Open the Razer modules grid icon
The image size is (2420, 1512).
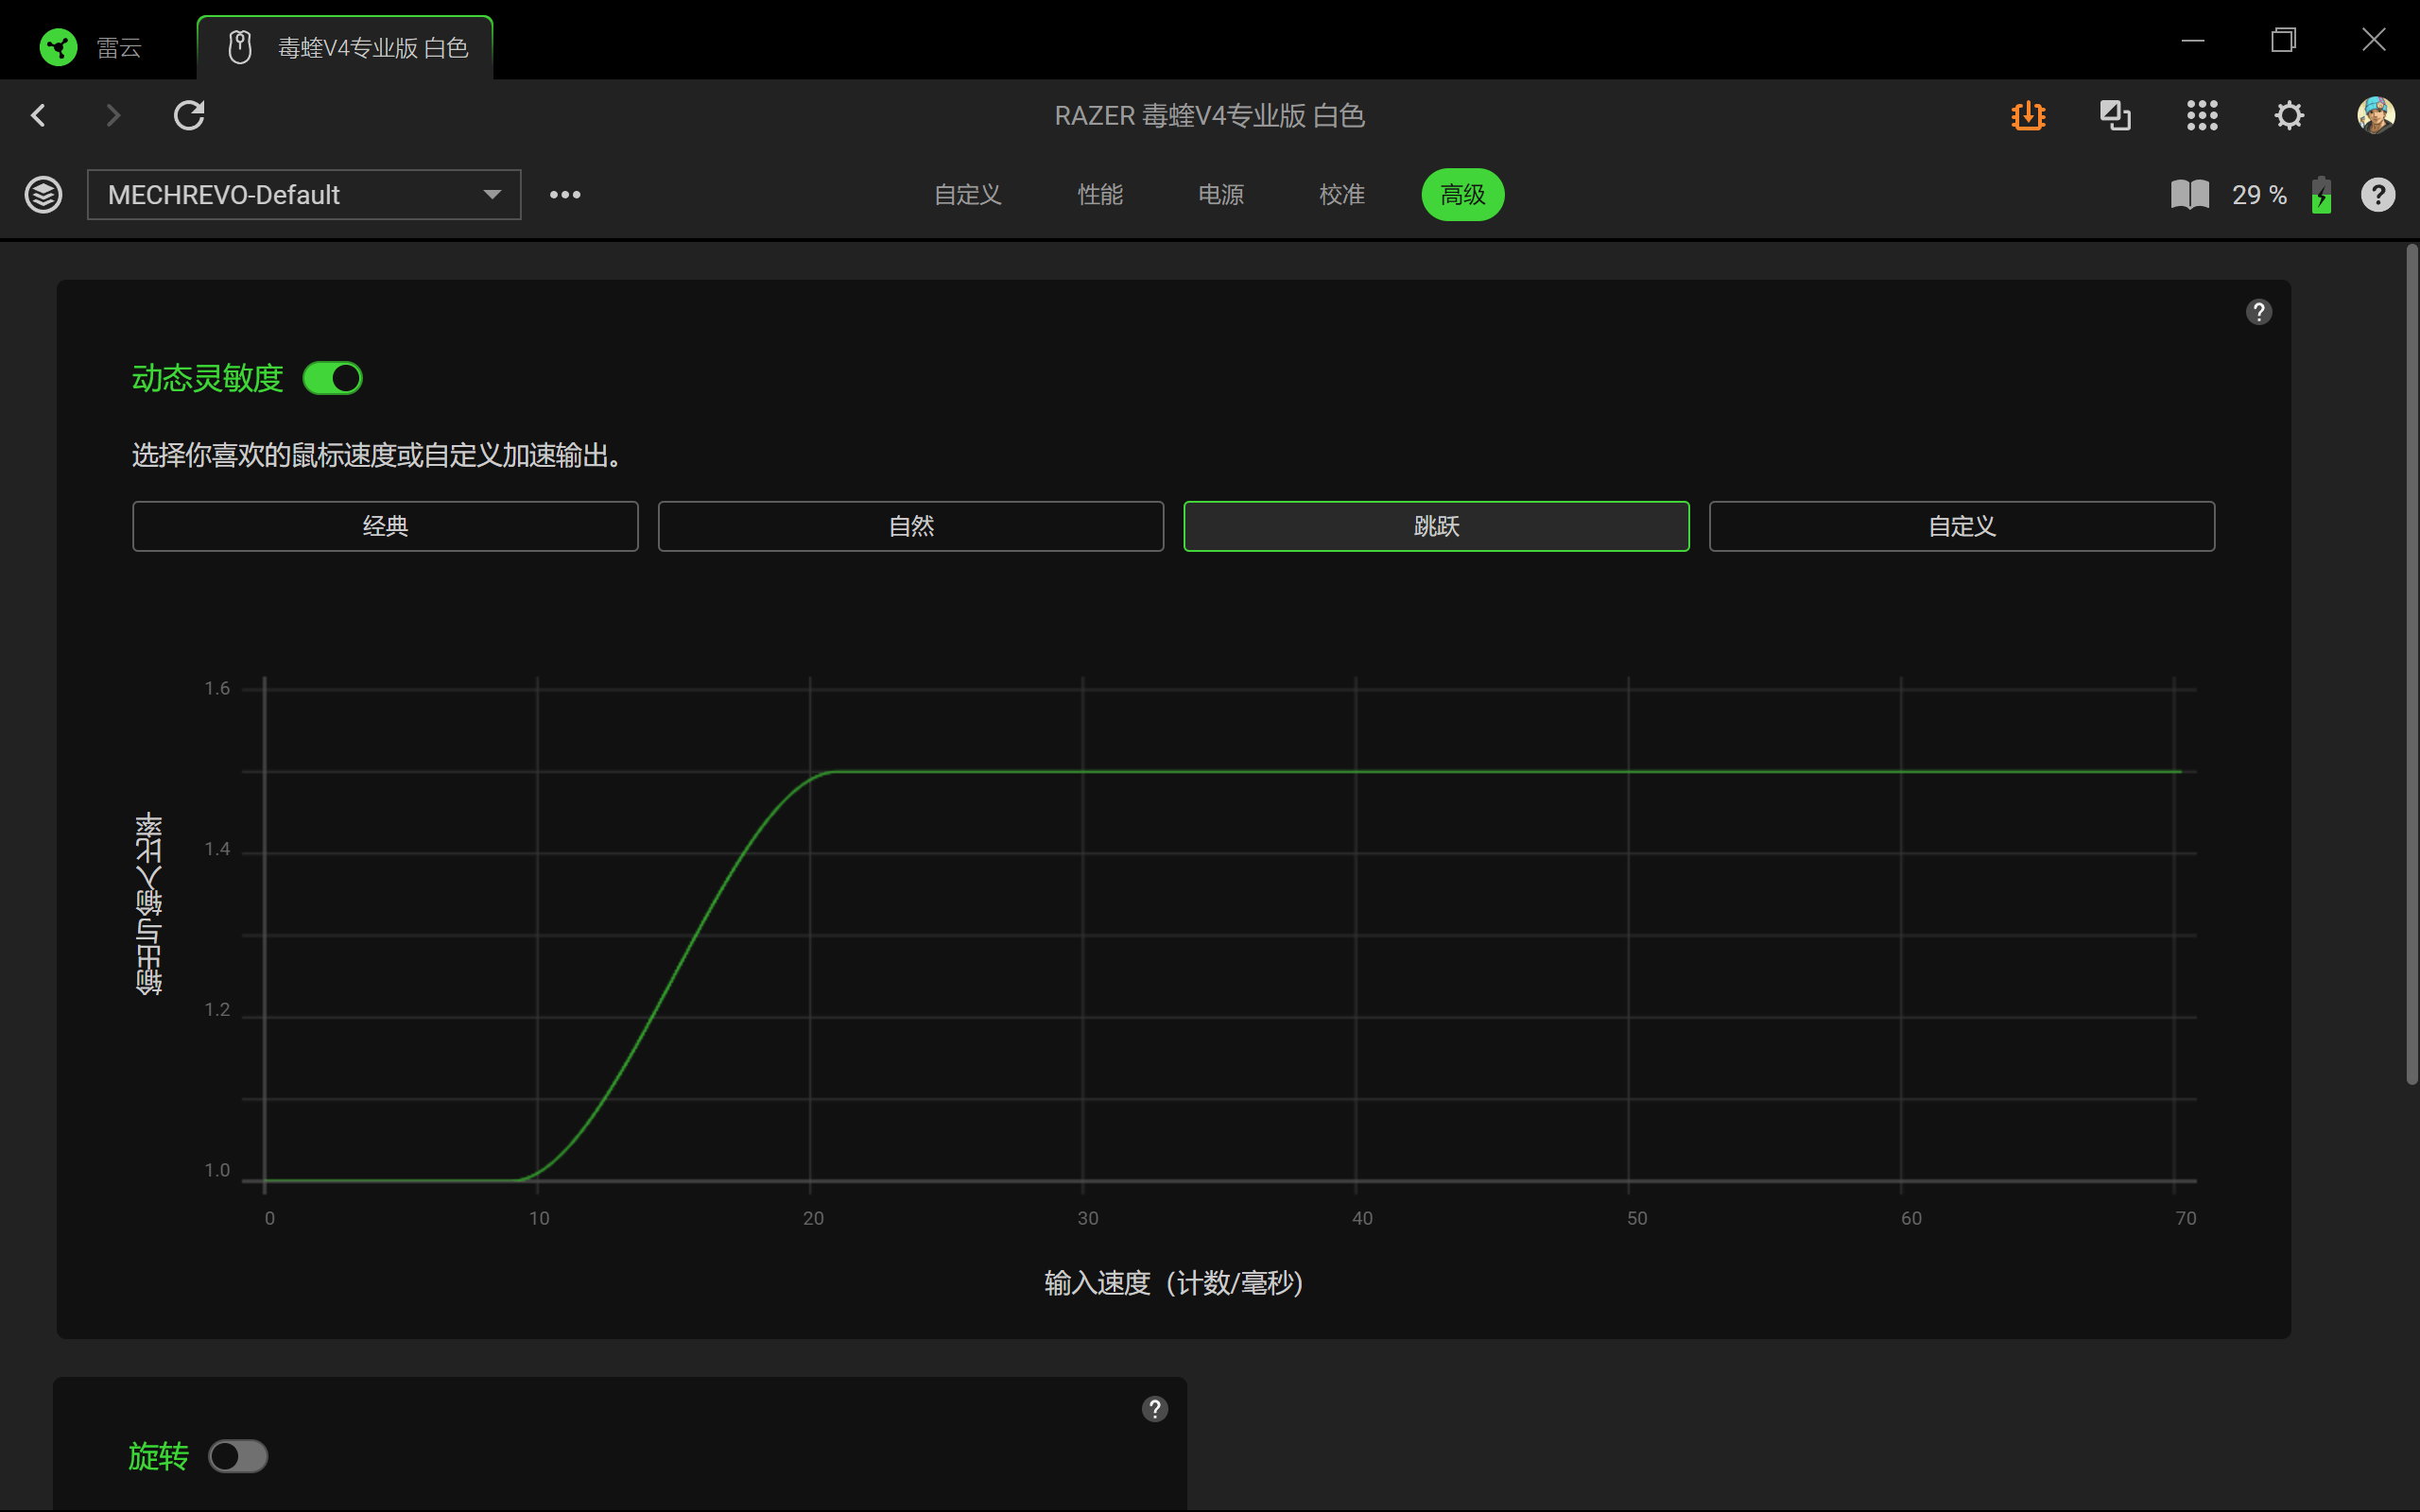[x=2202, y=116]
